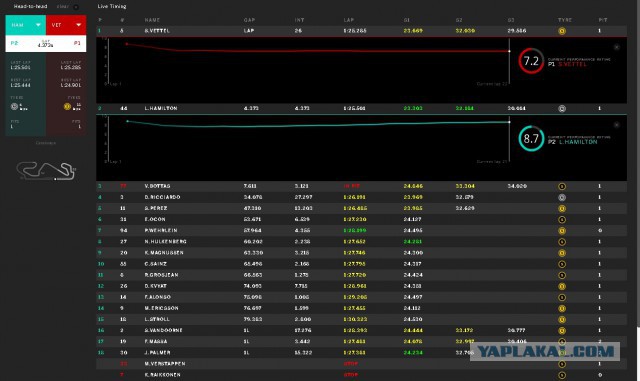Screen dimensions: 640x381
Task: Click the red STOP status in Verstappen's row
Action: pos(351,363)
